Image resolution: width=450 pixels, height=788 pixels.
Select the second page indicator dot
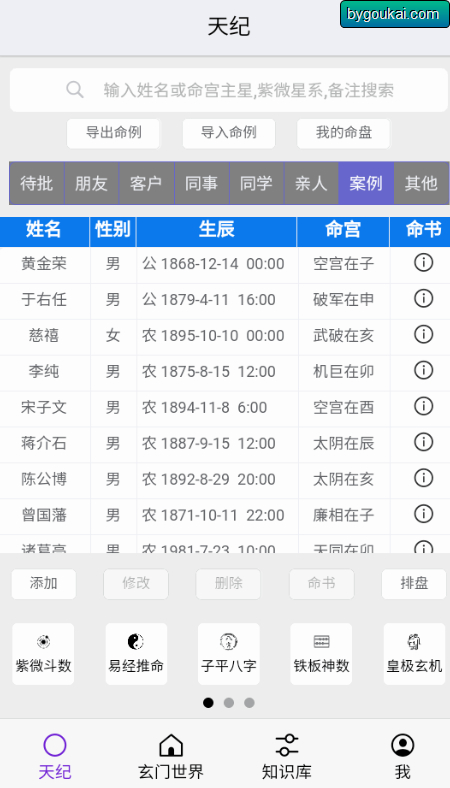point(229,703)
